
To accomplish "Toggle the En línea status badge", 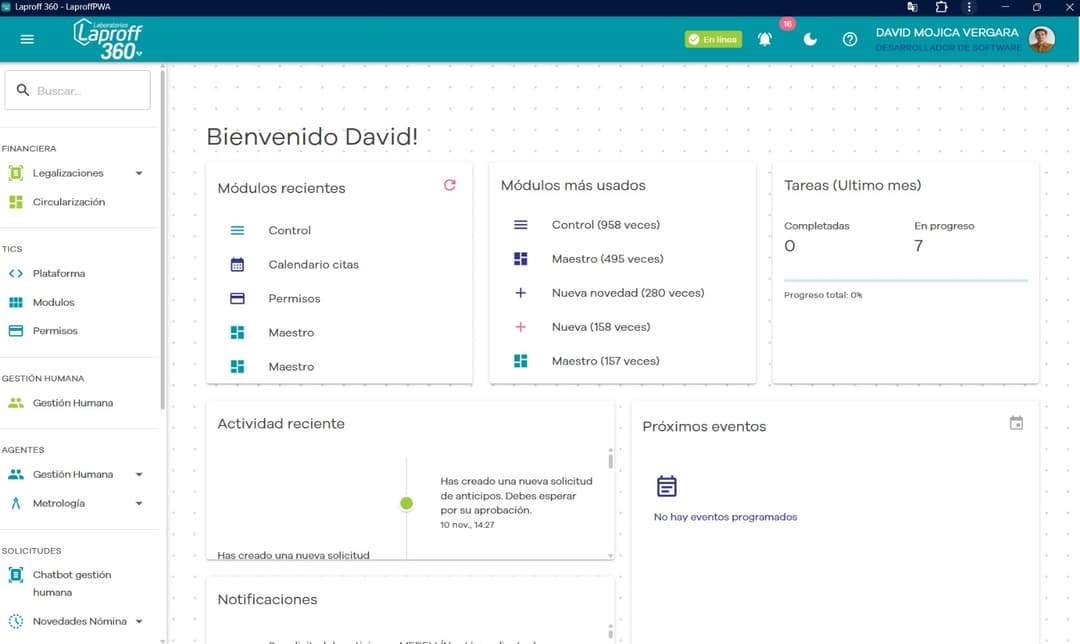I will tap(713, 39).
